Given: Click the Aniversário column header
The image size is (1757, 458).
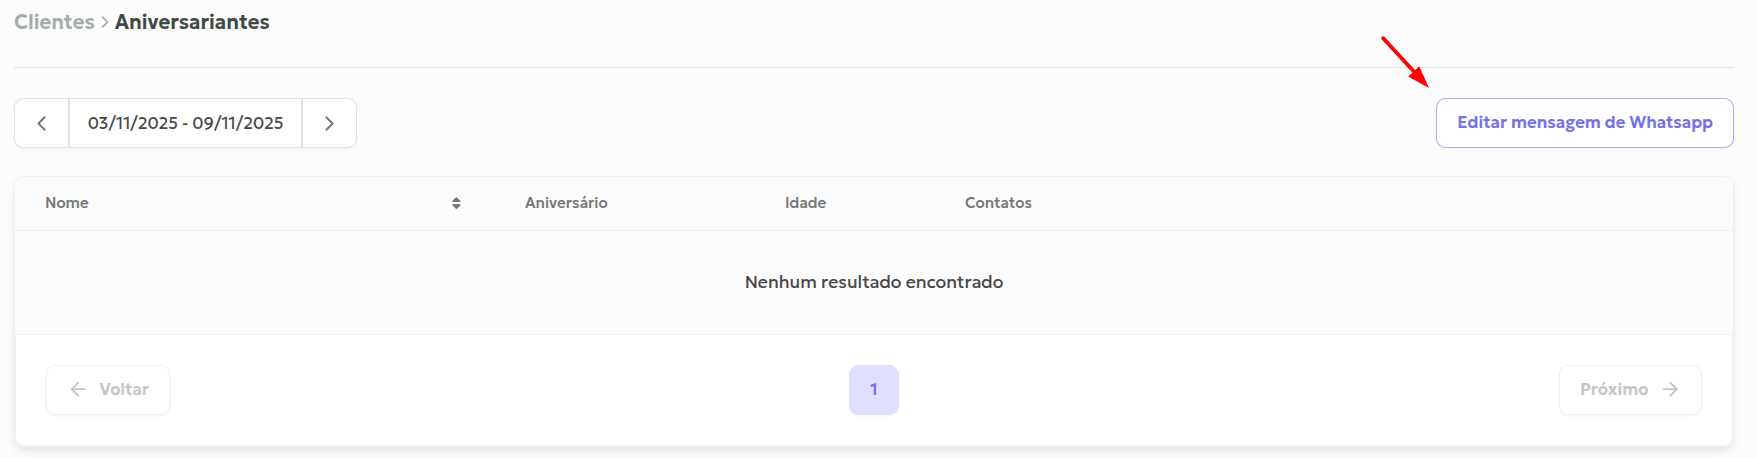Looking at the screenshot, I should pyautogui.click(x=566, y=203).
